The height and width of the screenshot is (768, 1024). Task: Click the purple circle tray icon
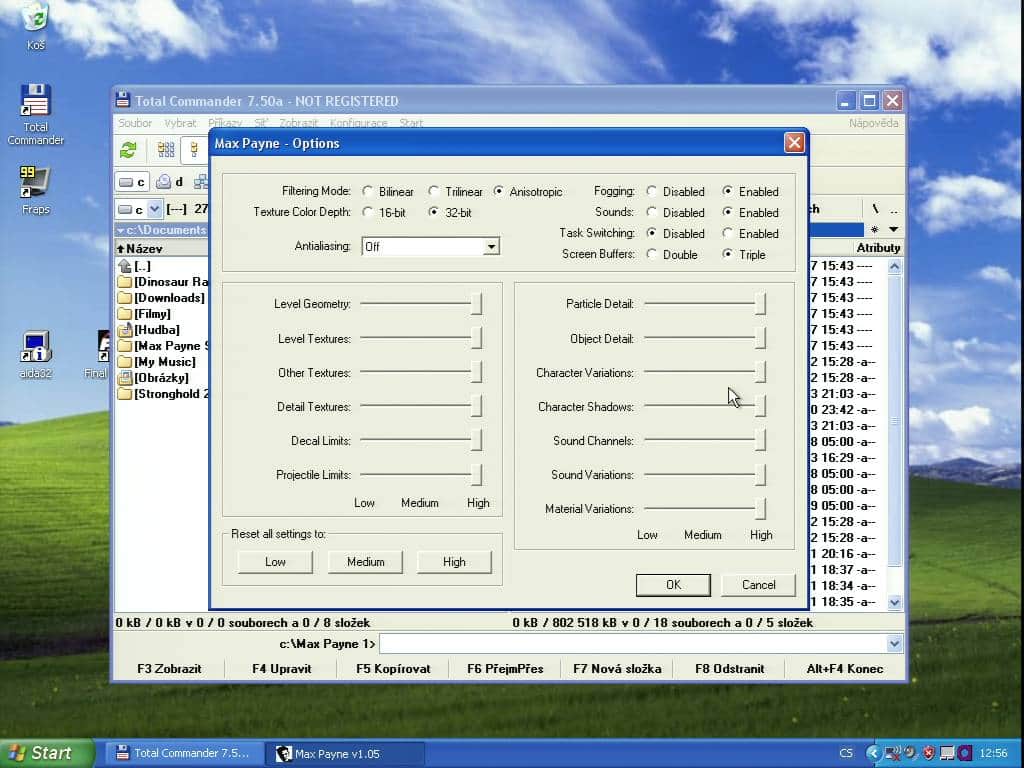pyautogui.click(x=965, y=753)
